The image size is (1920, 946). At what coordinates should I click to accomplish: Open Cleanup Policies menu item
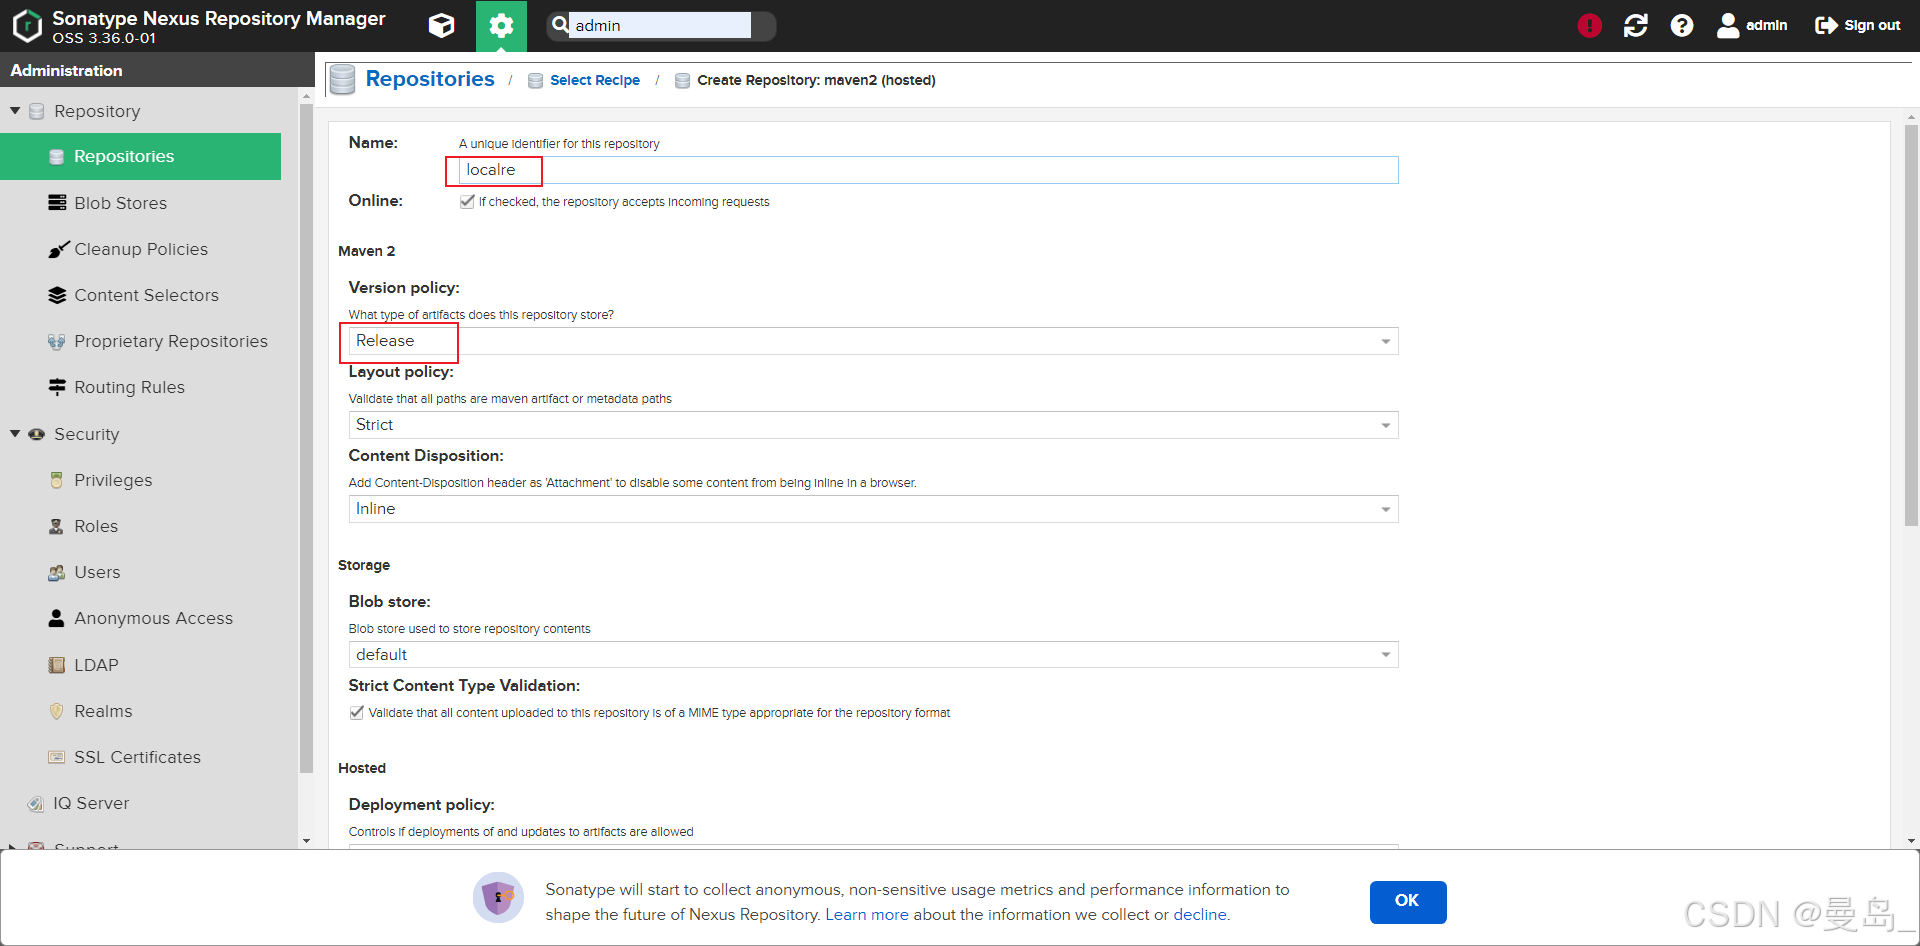click(x=140, y=249)
